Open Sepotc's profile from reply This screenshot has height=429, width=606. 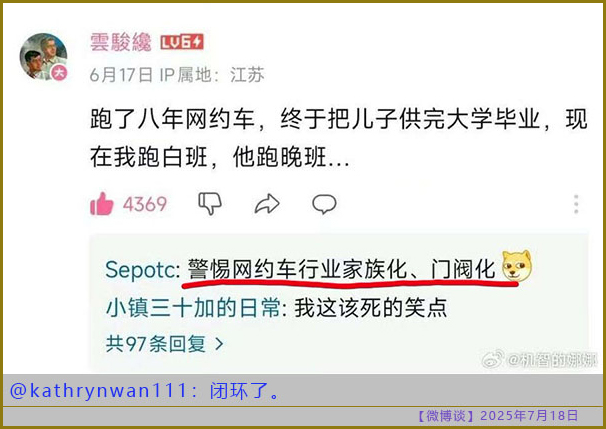click(140, 269)
